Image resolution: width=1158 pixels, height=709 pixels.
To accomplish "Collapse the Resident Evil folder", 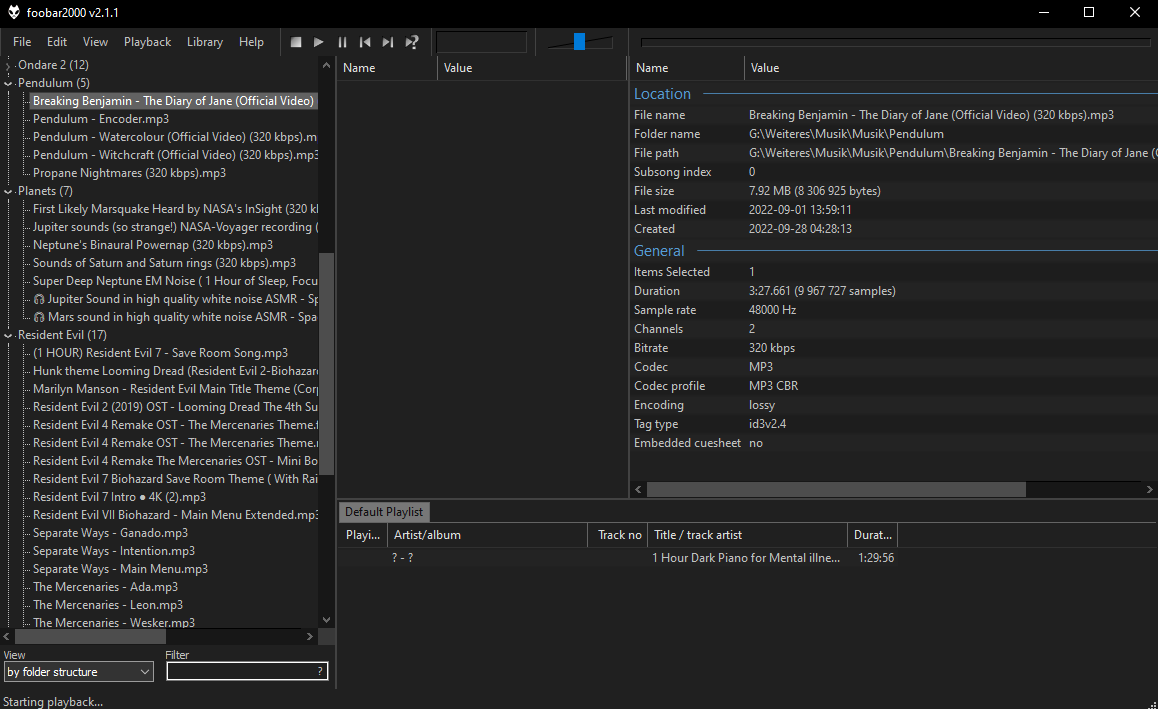I will (x=8, y=335).
